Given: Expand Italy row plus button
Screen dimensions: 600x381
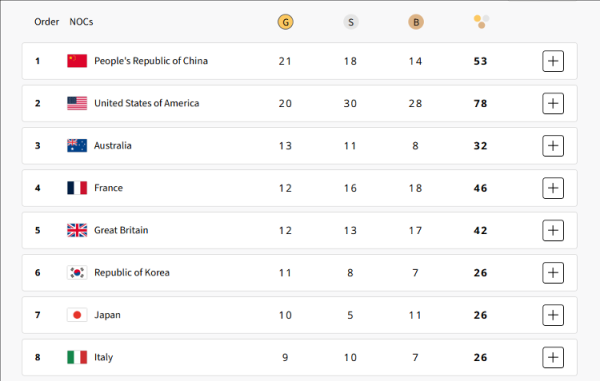Looking at the screenshot, I should 553,357.
